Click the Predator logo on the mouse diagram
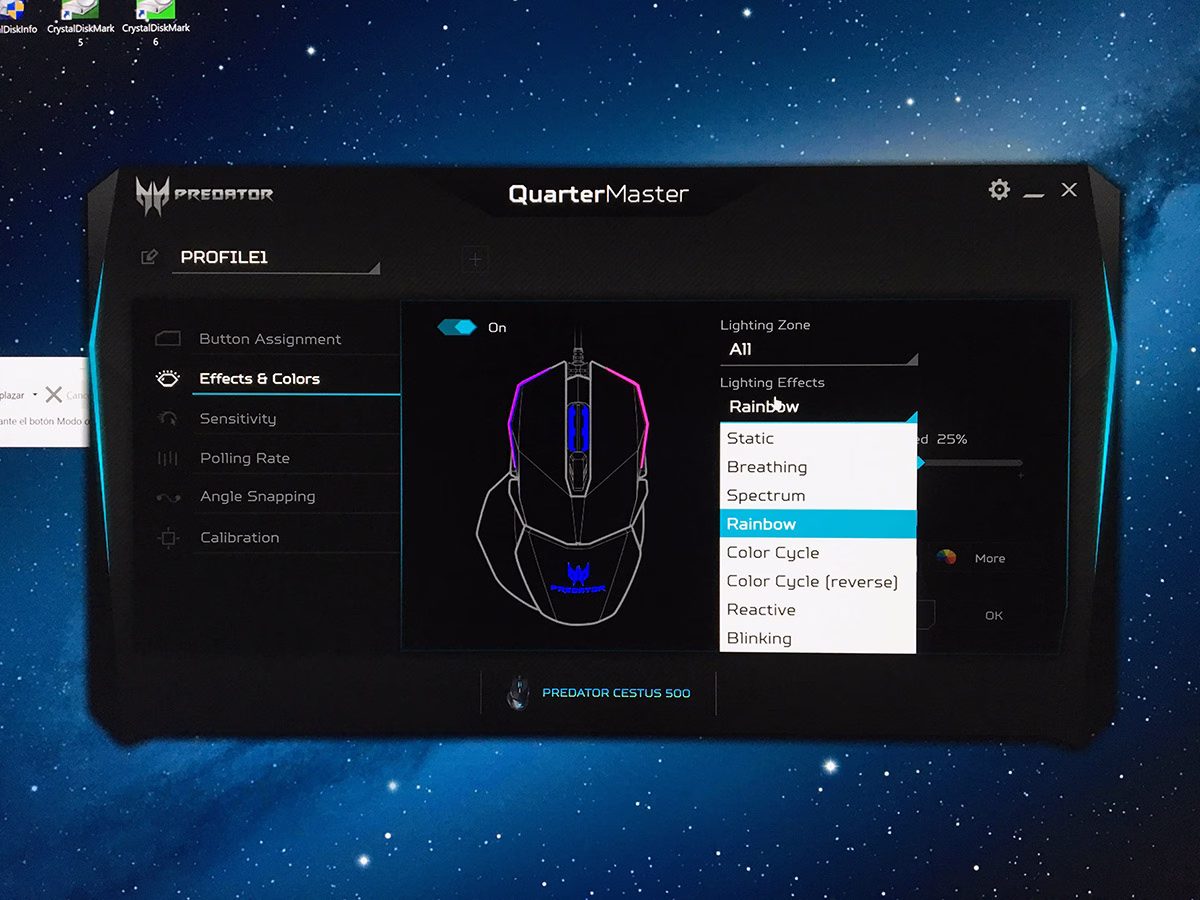The width and height of the screenshot is (1200, 900). click(577, 577)
